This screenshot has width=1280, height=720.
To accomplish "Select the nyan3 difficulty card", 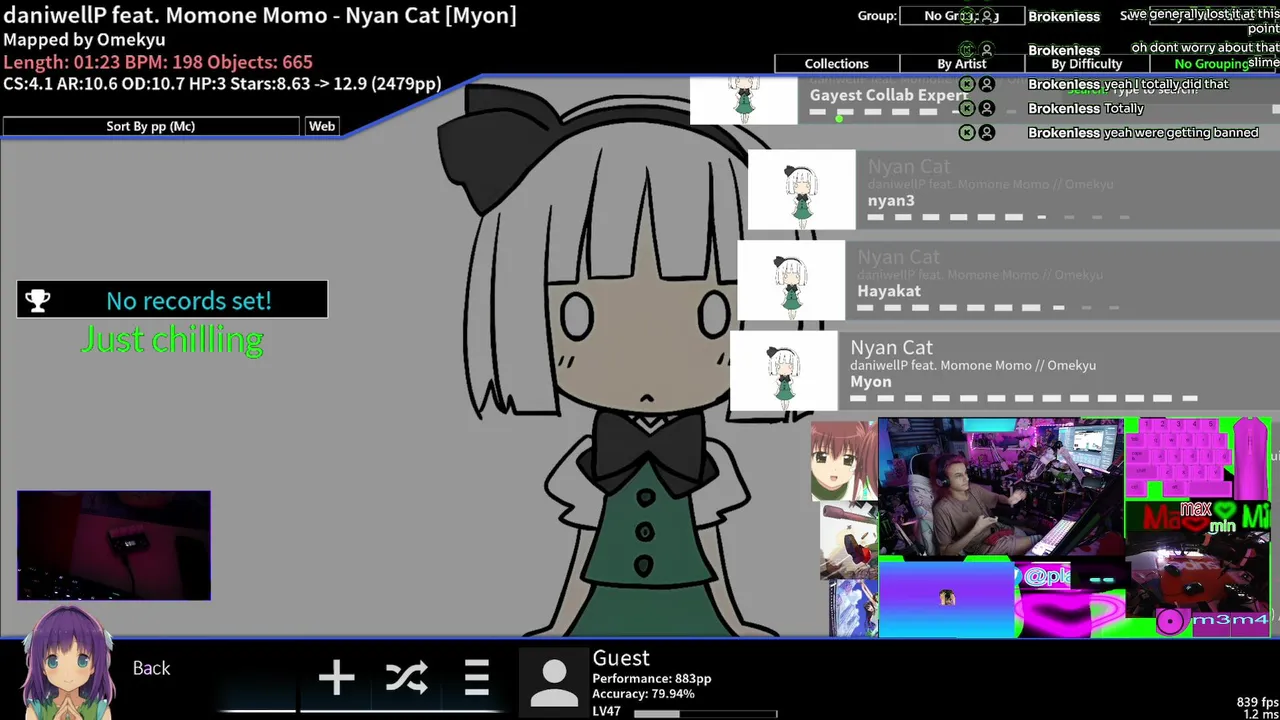I will pos(1014,190).
